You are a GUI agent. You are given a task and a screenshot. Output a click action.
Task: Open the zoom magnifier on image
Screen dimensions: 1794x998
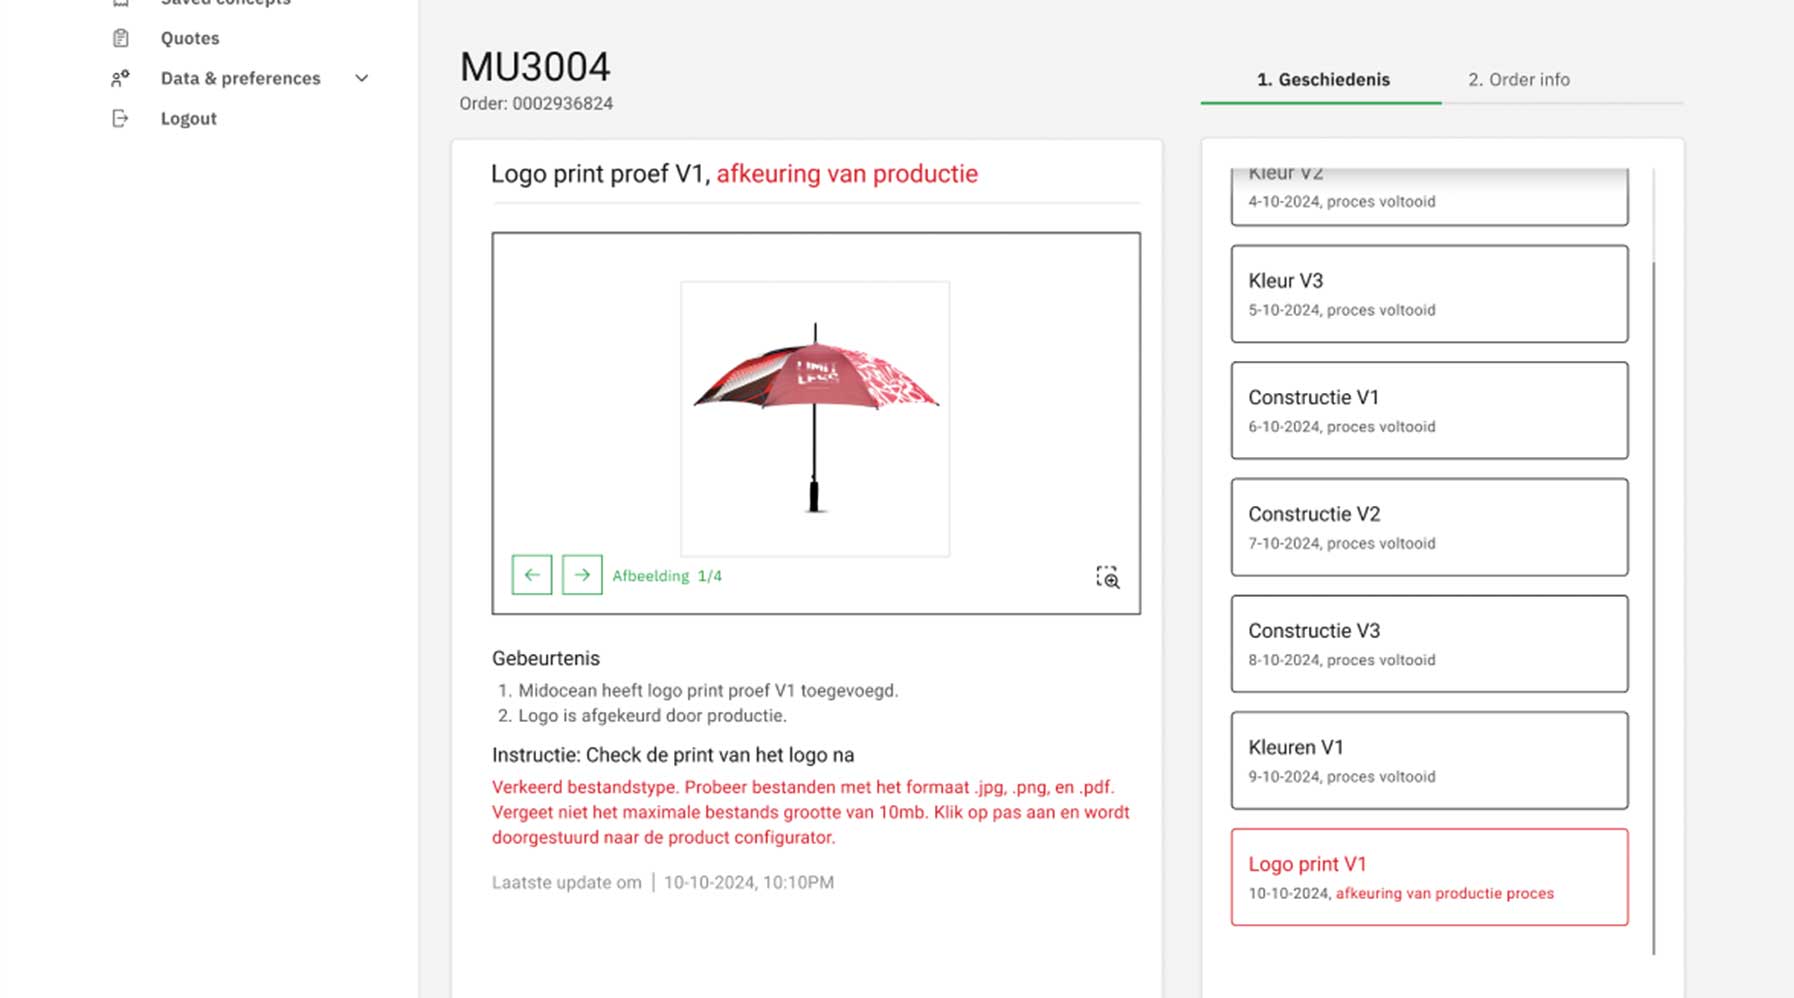(1107, 577)
